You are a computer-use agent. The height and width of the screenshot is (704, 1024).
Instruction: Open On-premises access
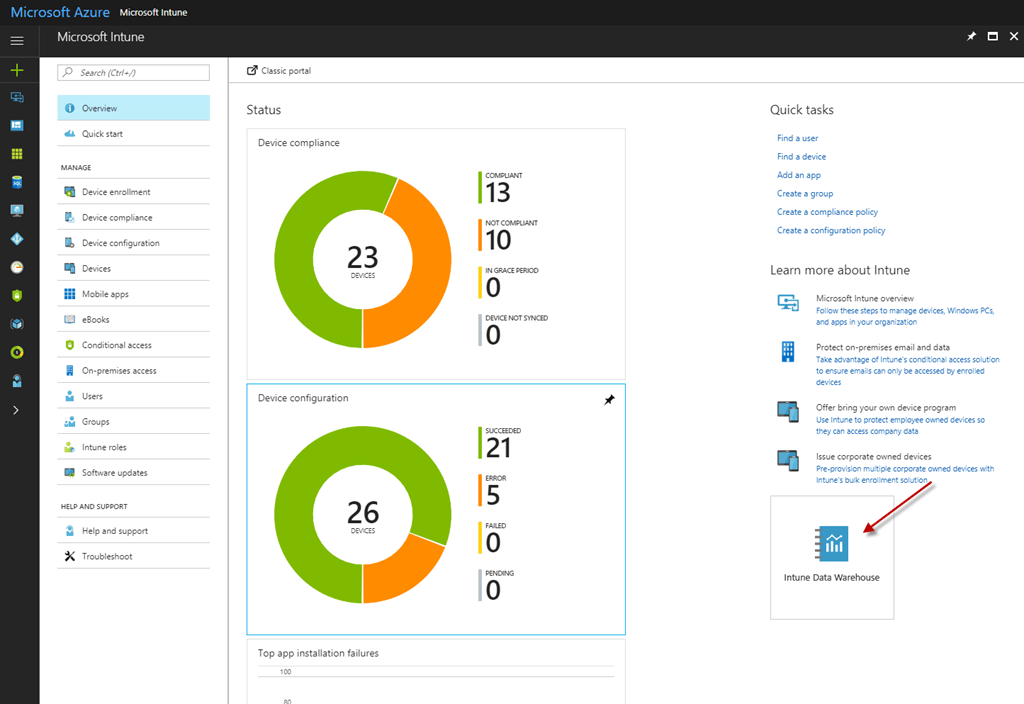point(133,370)
